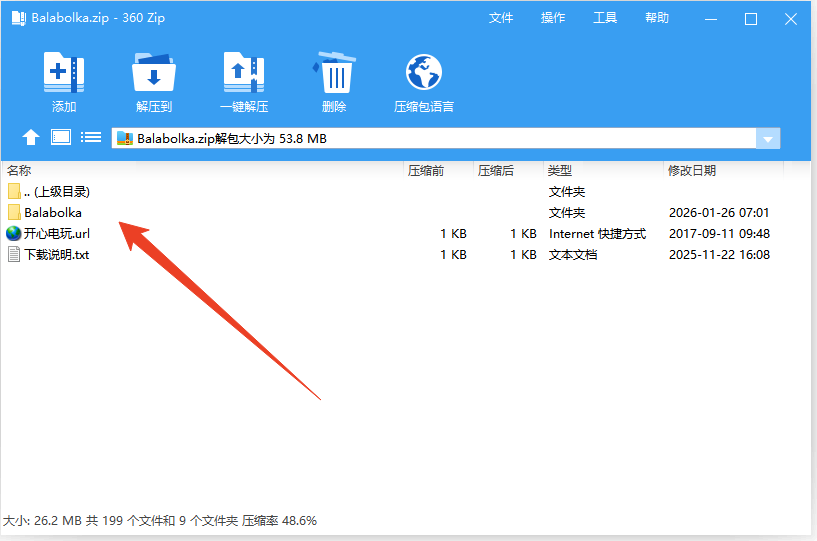The height and width of the screenshot is (541, 817).
Task: Click the date 2026-01-26 07:01
Action: pyautogui.click(x=719, y=213)
